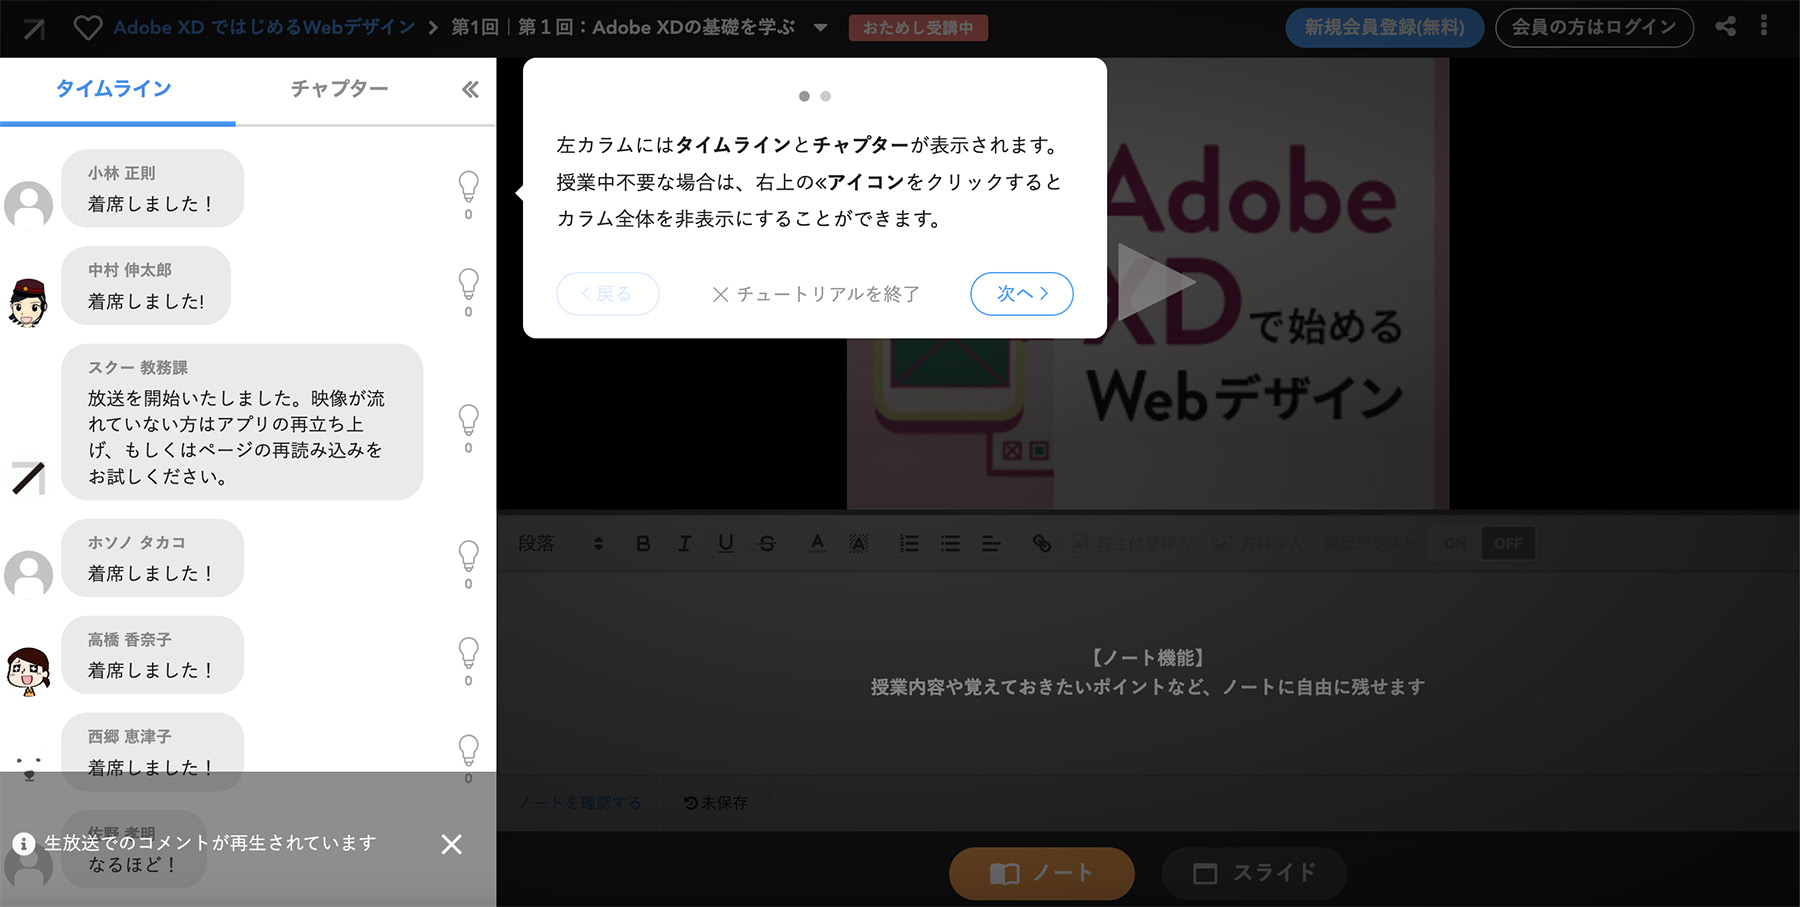
Task: Switch 筆記アシスト toggle to ON
Action: coord(1455,543)
